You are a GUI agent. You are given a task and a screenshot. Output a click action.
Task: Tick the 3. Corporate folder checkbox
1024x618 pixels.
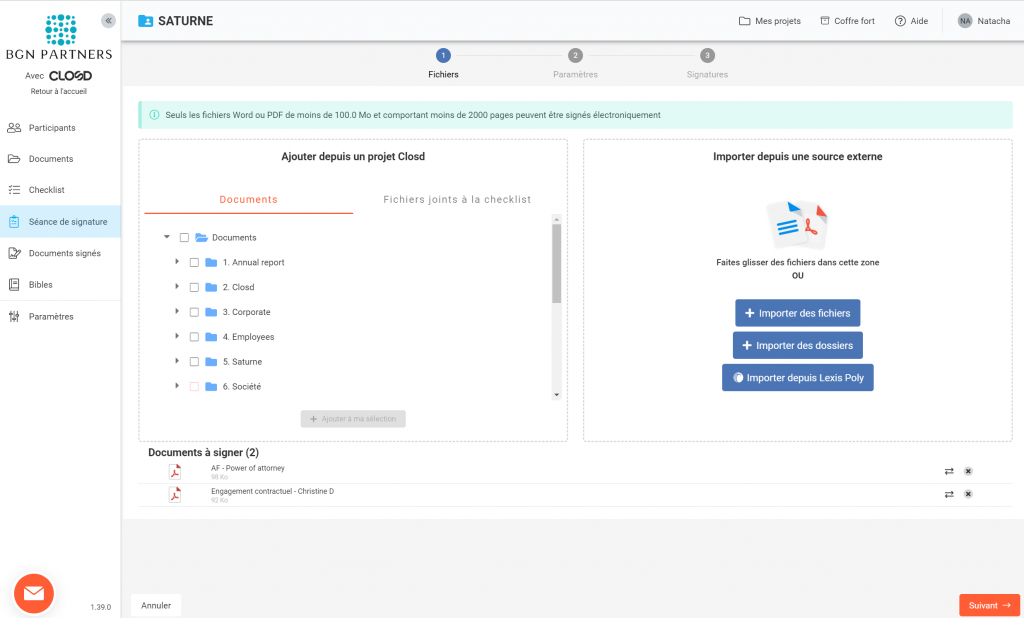click(194, 312)
